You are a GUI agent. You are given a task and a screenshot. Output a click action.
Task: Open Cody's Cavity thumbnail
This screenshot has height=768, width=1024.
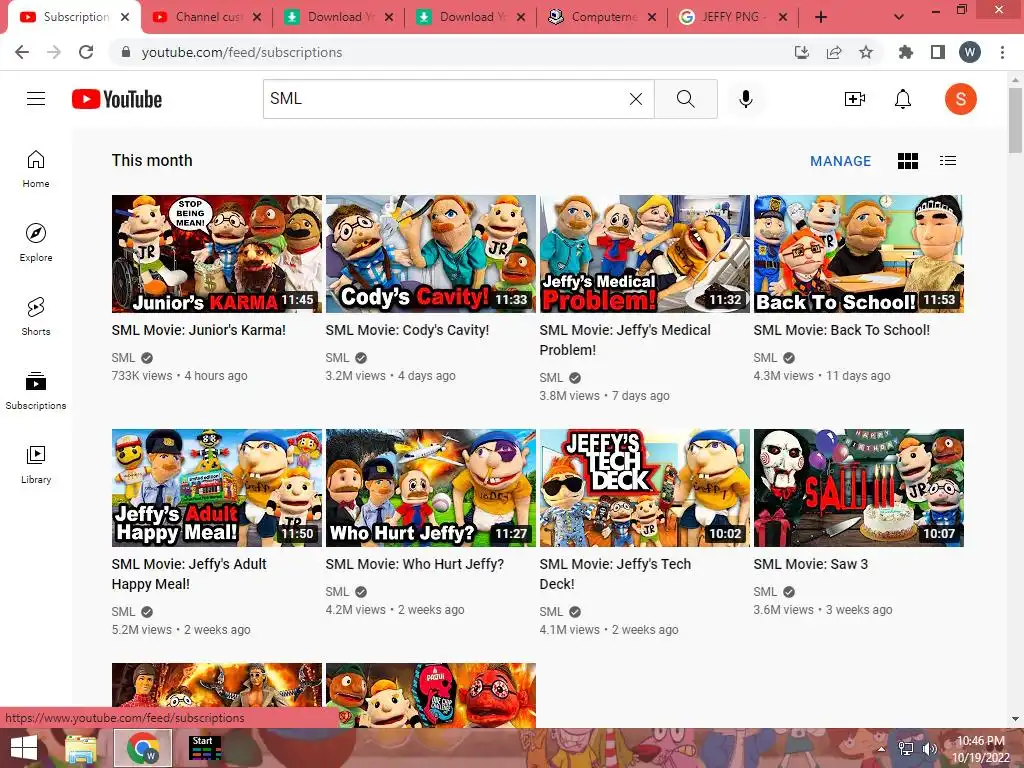pyautogui.click(x=431, y=253)
